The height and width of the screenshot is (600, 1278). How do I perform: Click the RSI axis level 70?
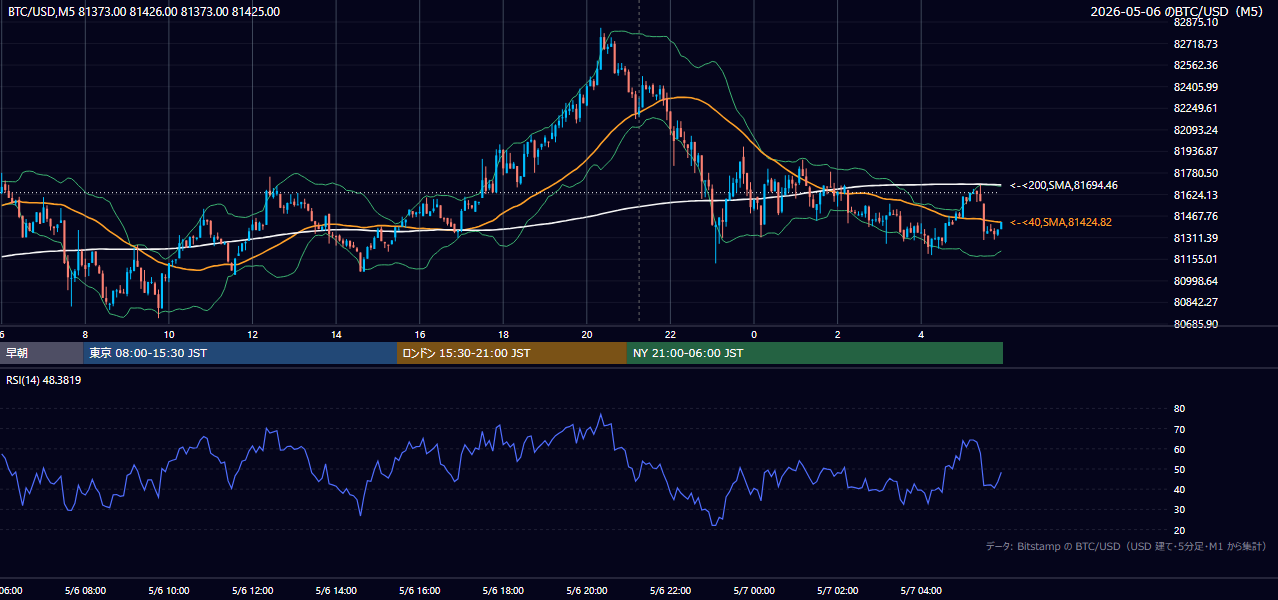1179,429
